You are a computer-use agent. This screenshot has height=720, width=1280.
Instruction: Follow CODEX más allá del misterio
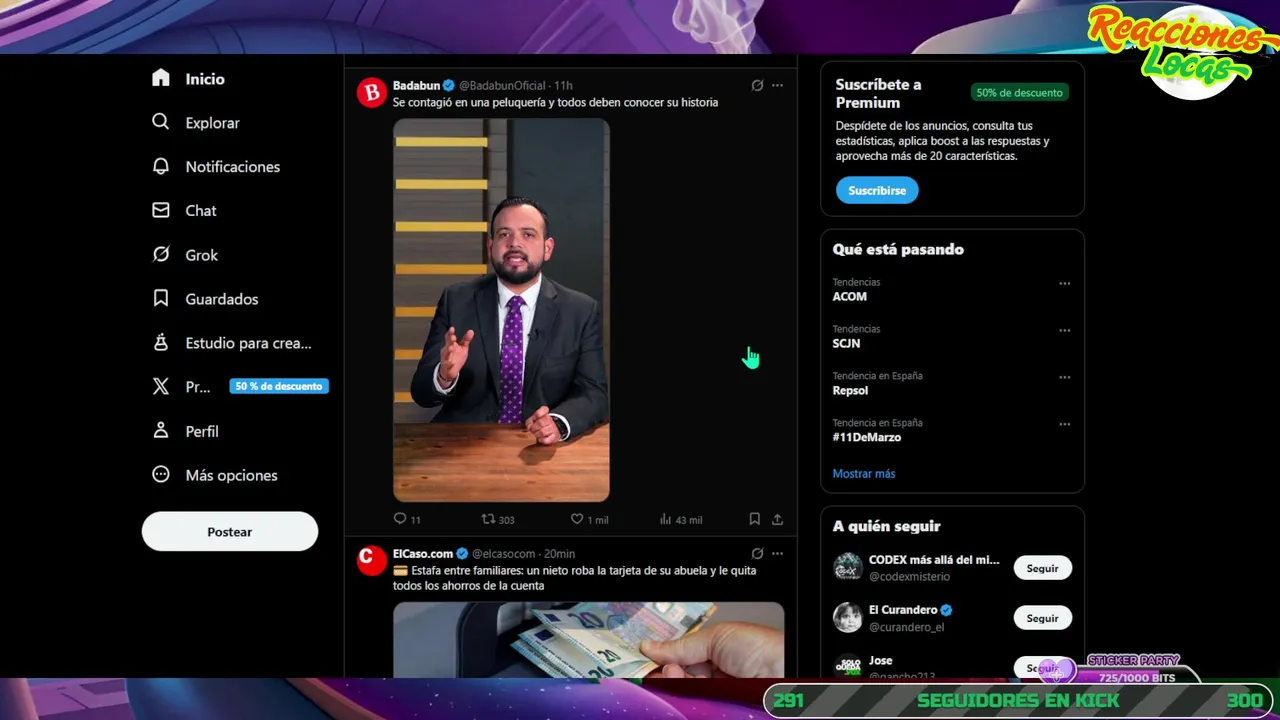click(x=1042, y=568)
